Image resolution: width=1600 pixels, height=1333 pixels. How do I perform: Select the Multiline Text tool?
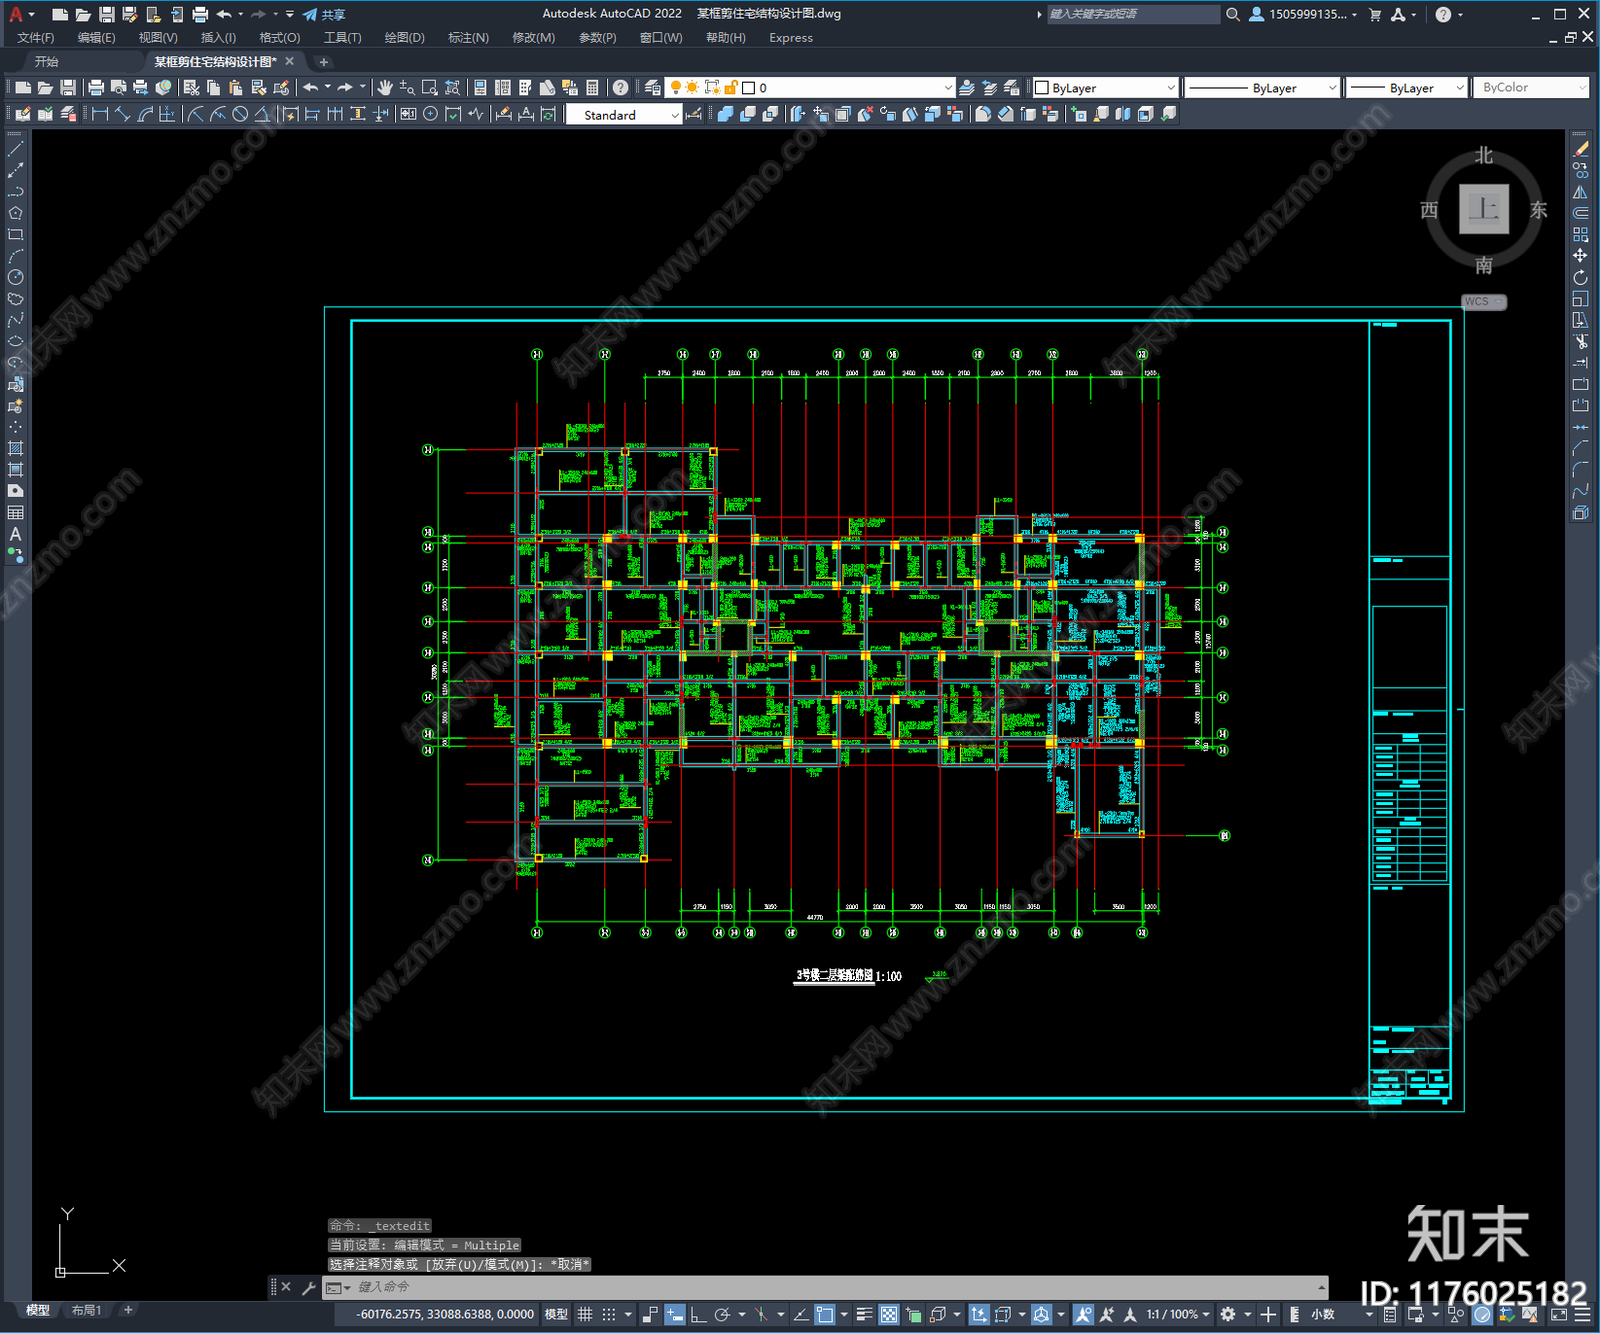[x=15, y=534]
